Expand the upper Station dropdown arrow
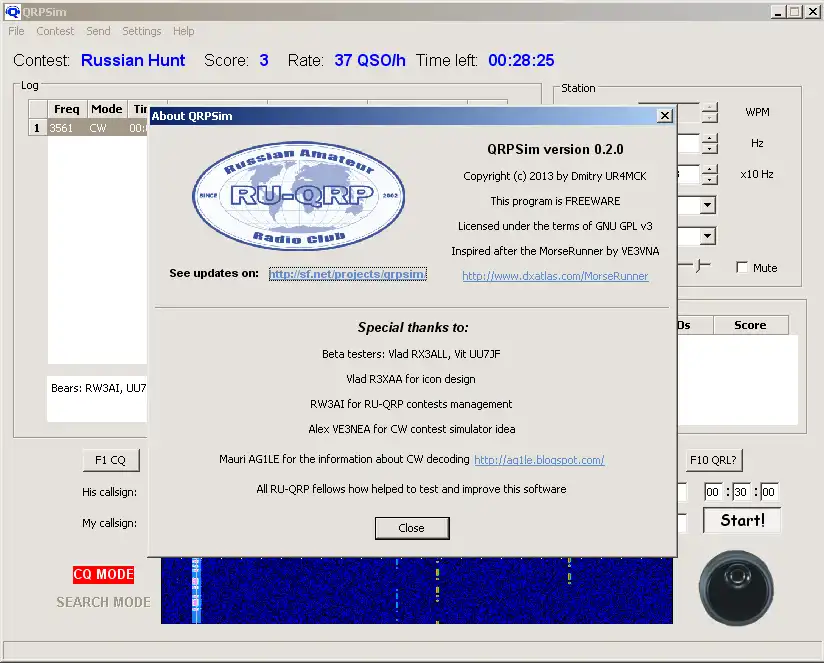 coord(708,205)
